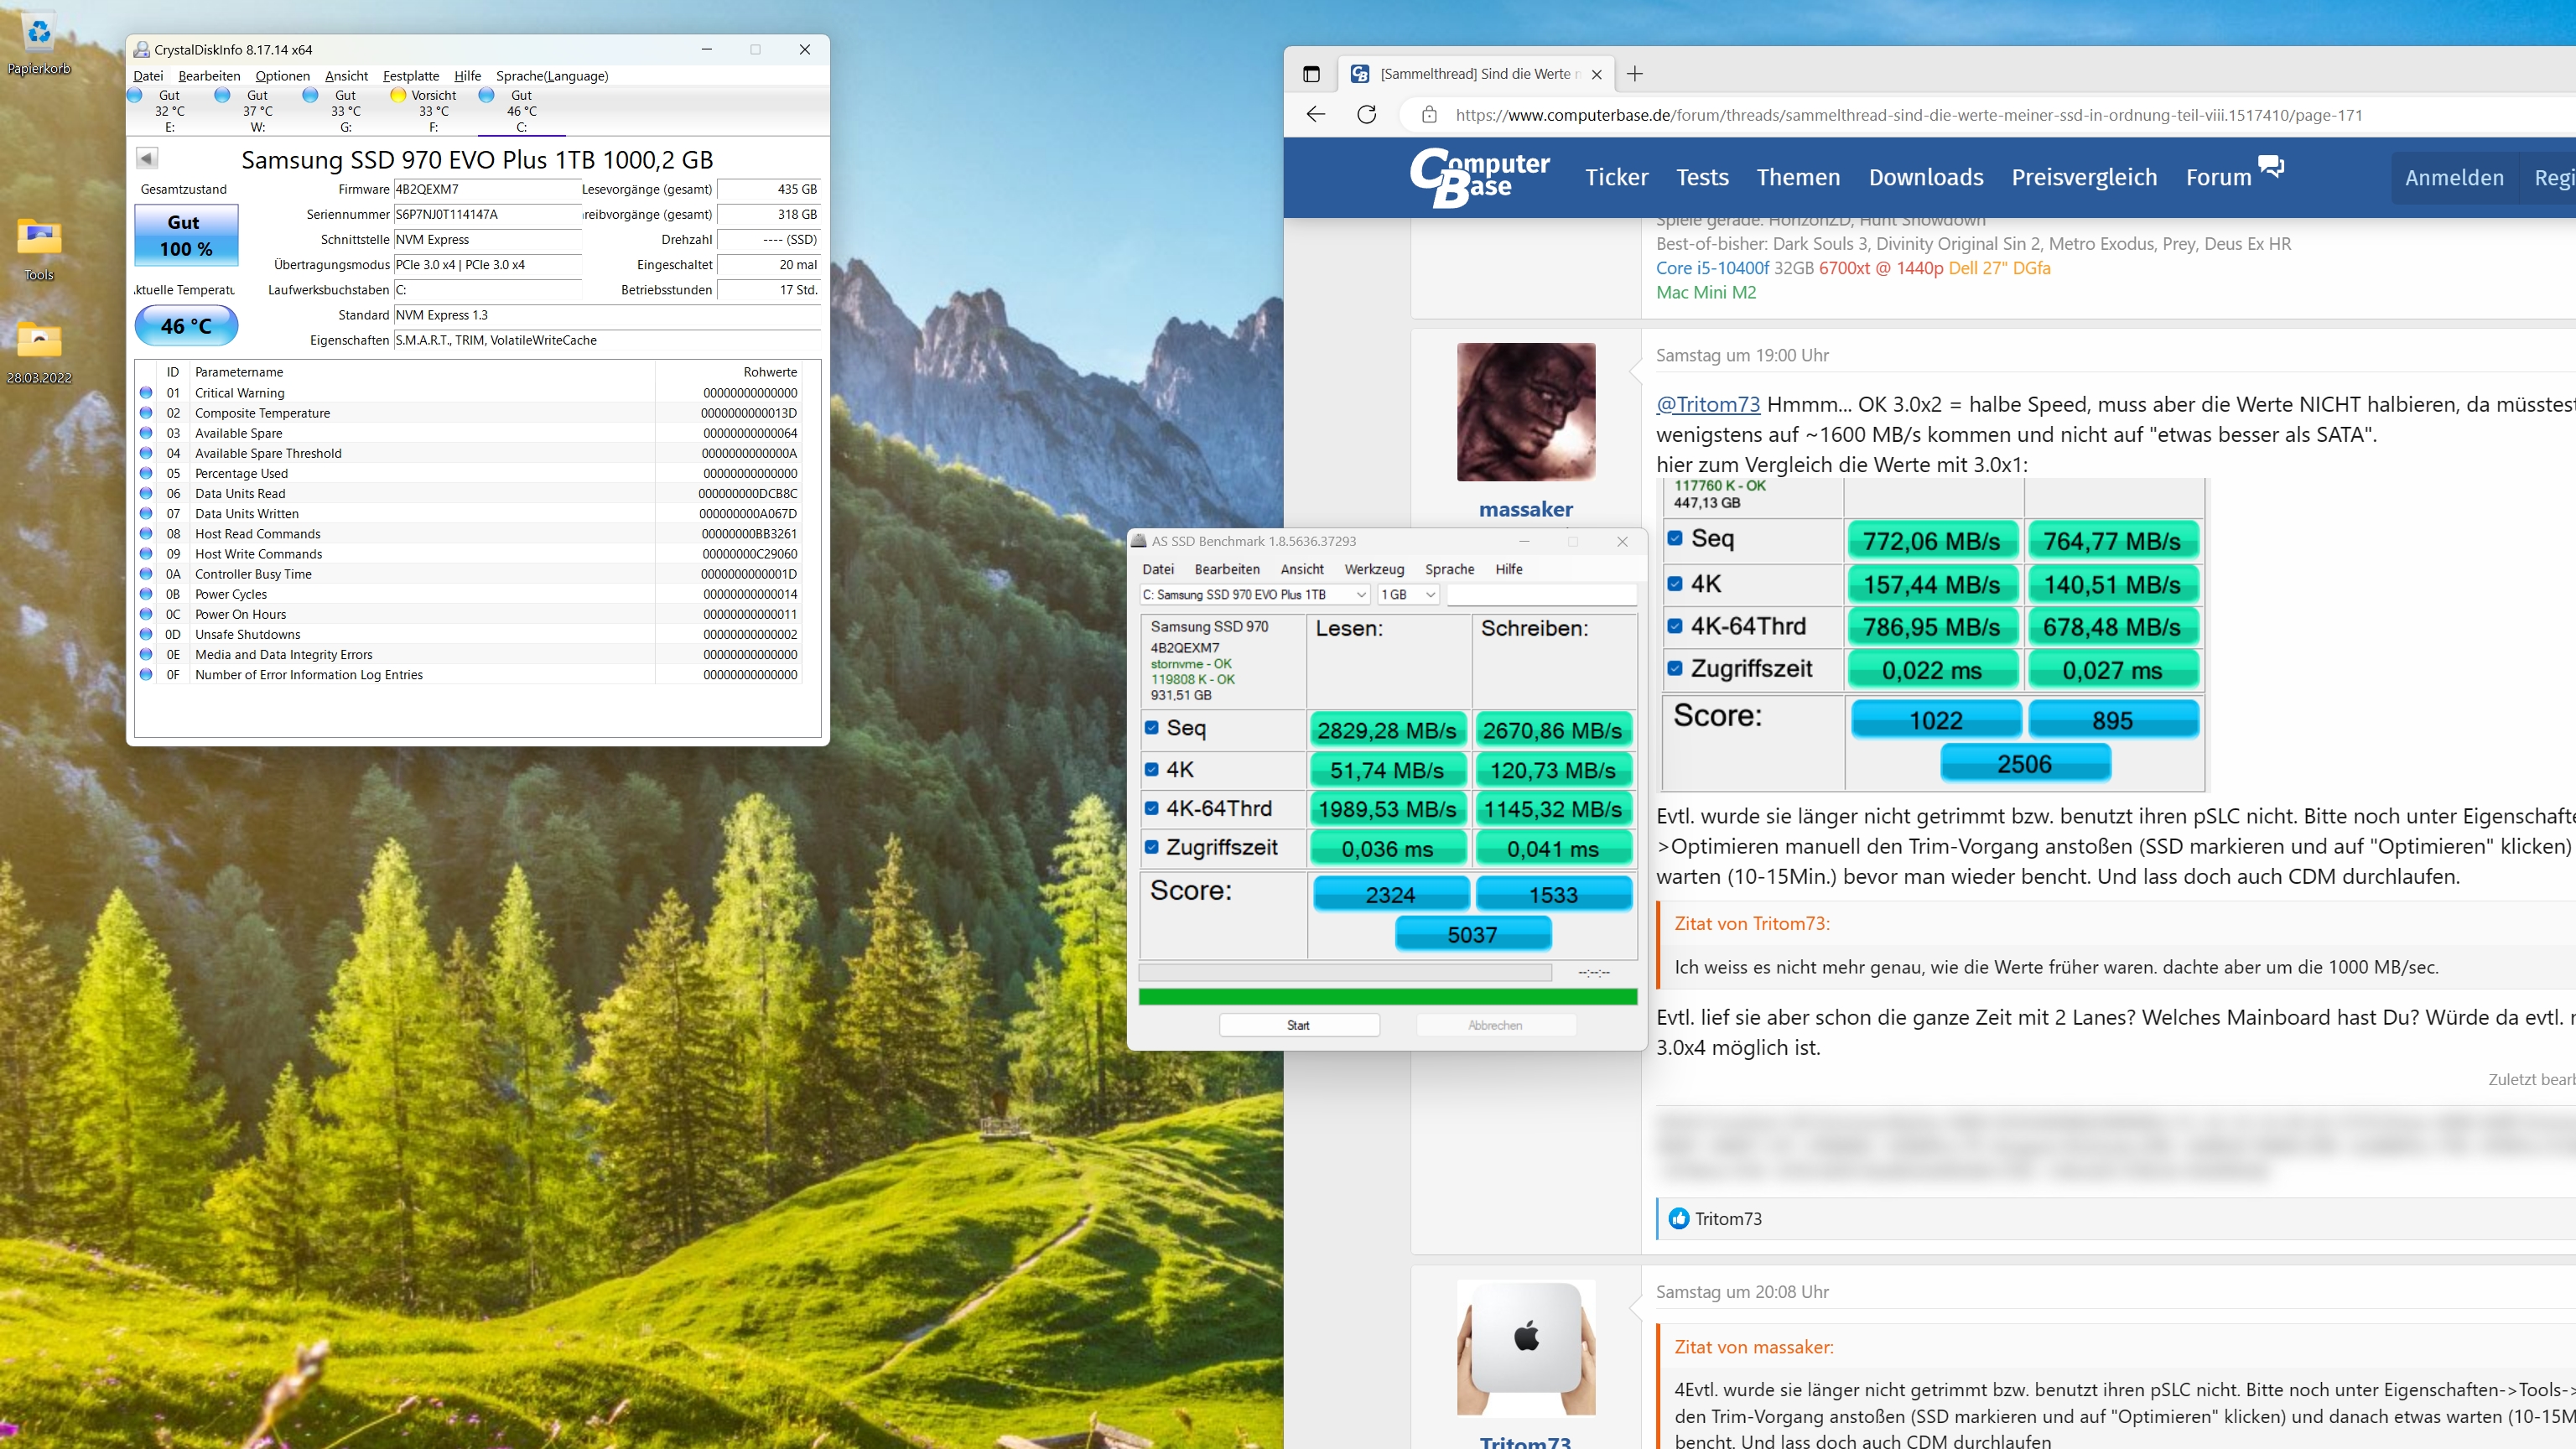Click the browser address bar URL
Screen dimensions: 2576x1449
[1908, 115]
